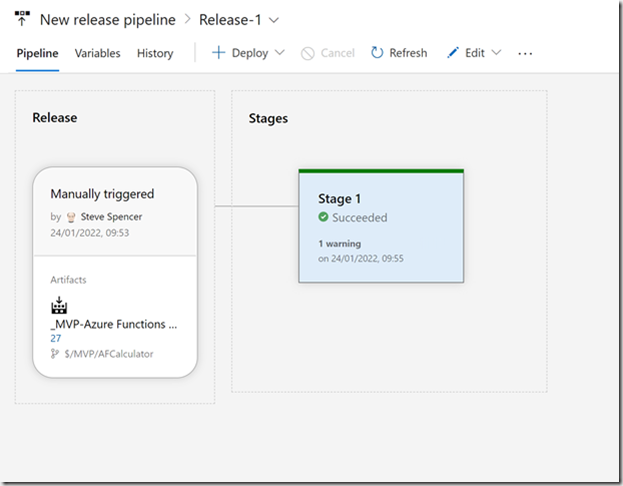The width and height of the screenshot is (623, 486).
Task: Open the more options ellipsis menu
Action: [525, 53]
